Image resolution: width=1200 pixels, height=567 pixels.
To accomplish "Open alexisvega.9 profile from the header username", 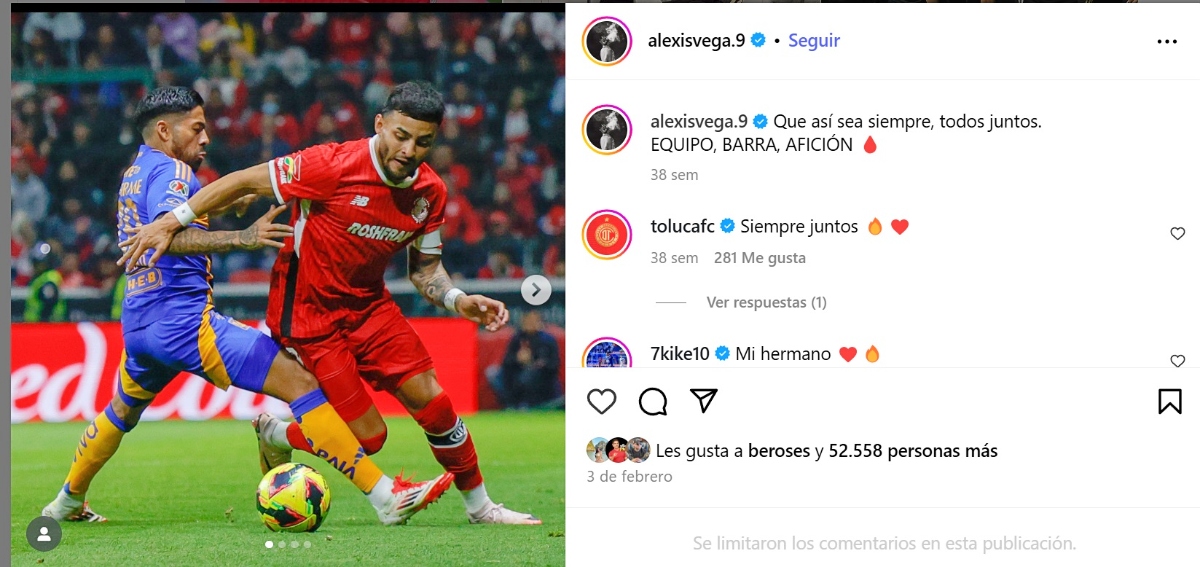I will [697, 41].
